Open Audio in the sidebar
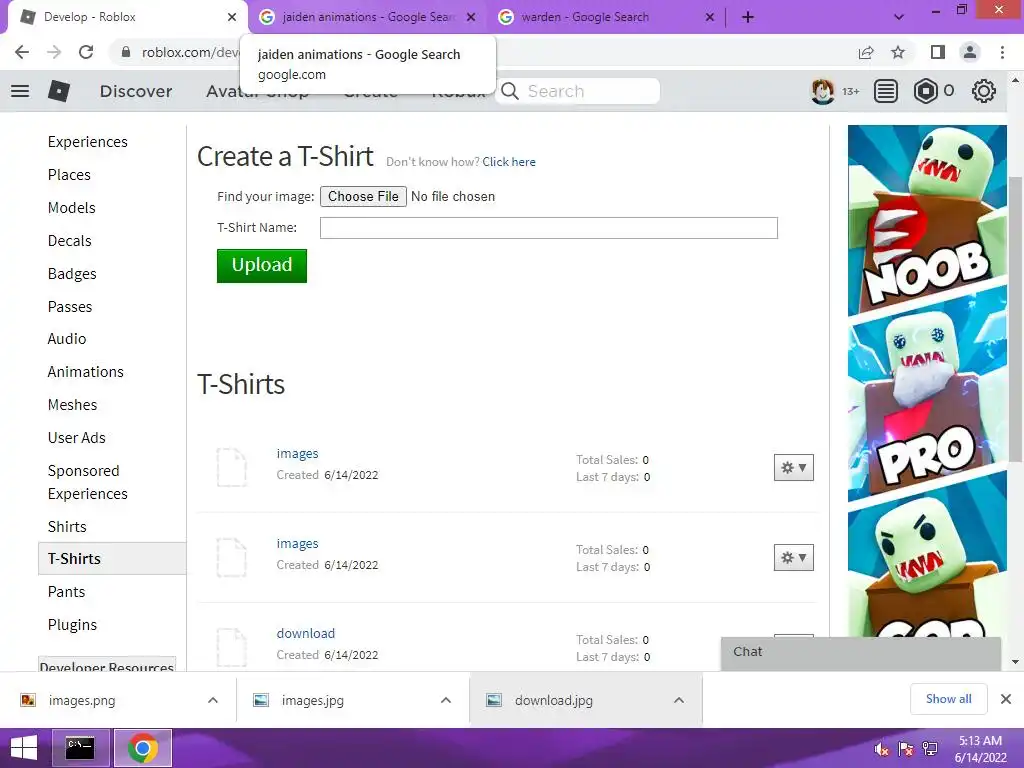Viewport: 1024px width, 768px height. 67,338
